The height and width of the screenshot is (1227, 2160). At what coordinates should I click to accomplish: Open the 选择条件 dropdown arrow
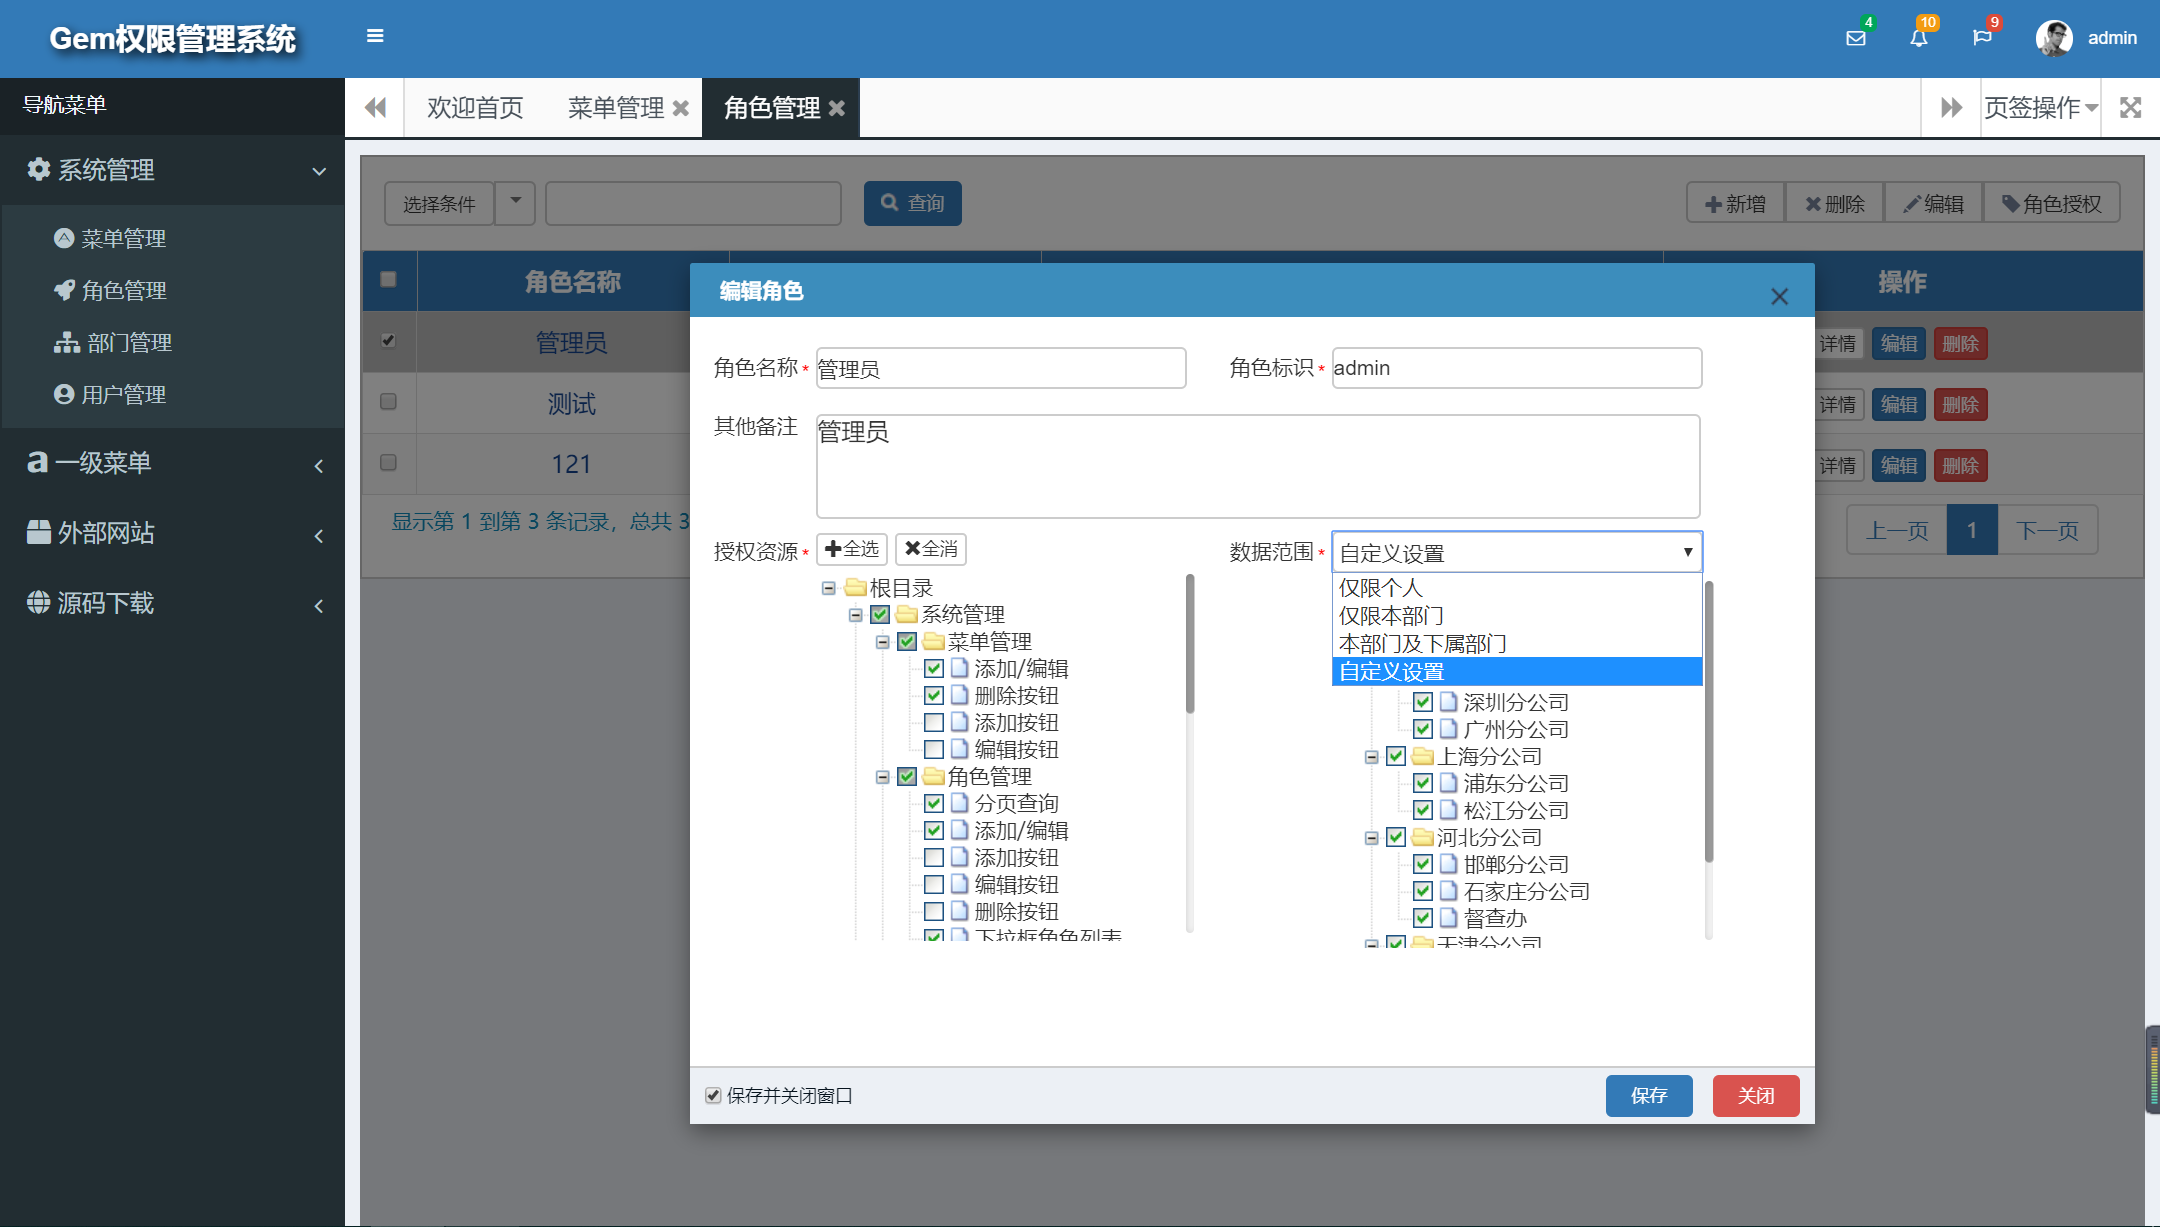515,202
